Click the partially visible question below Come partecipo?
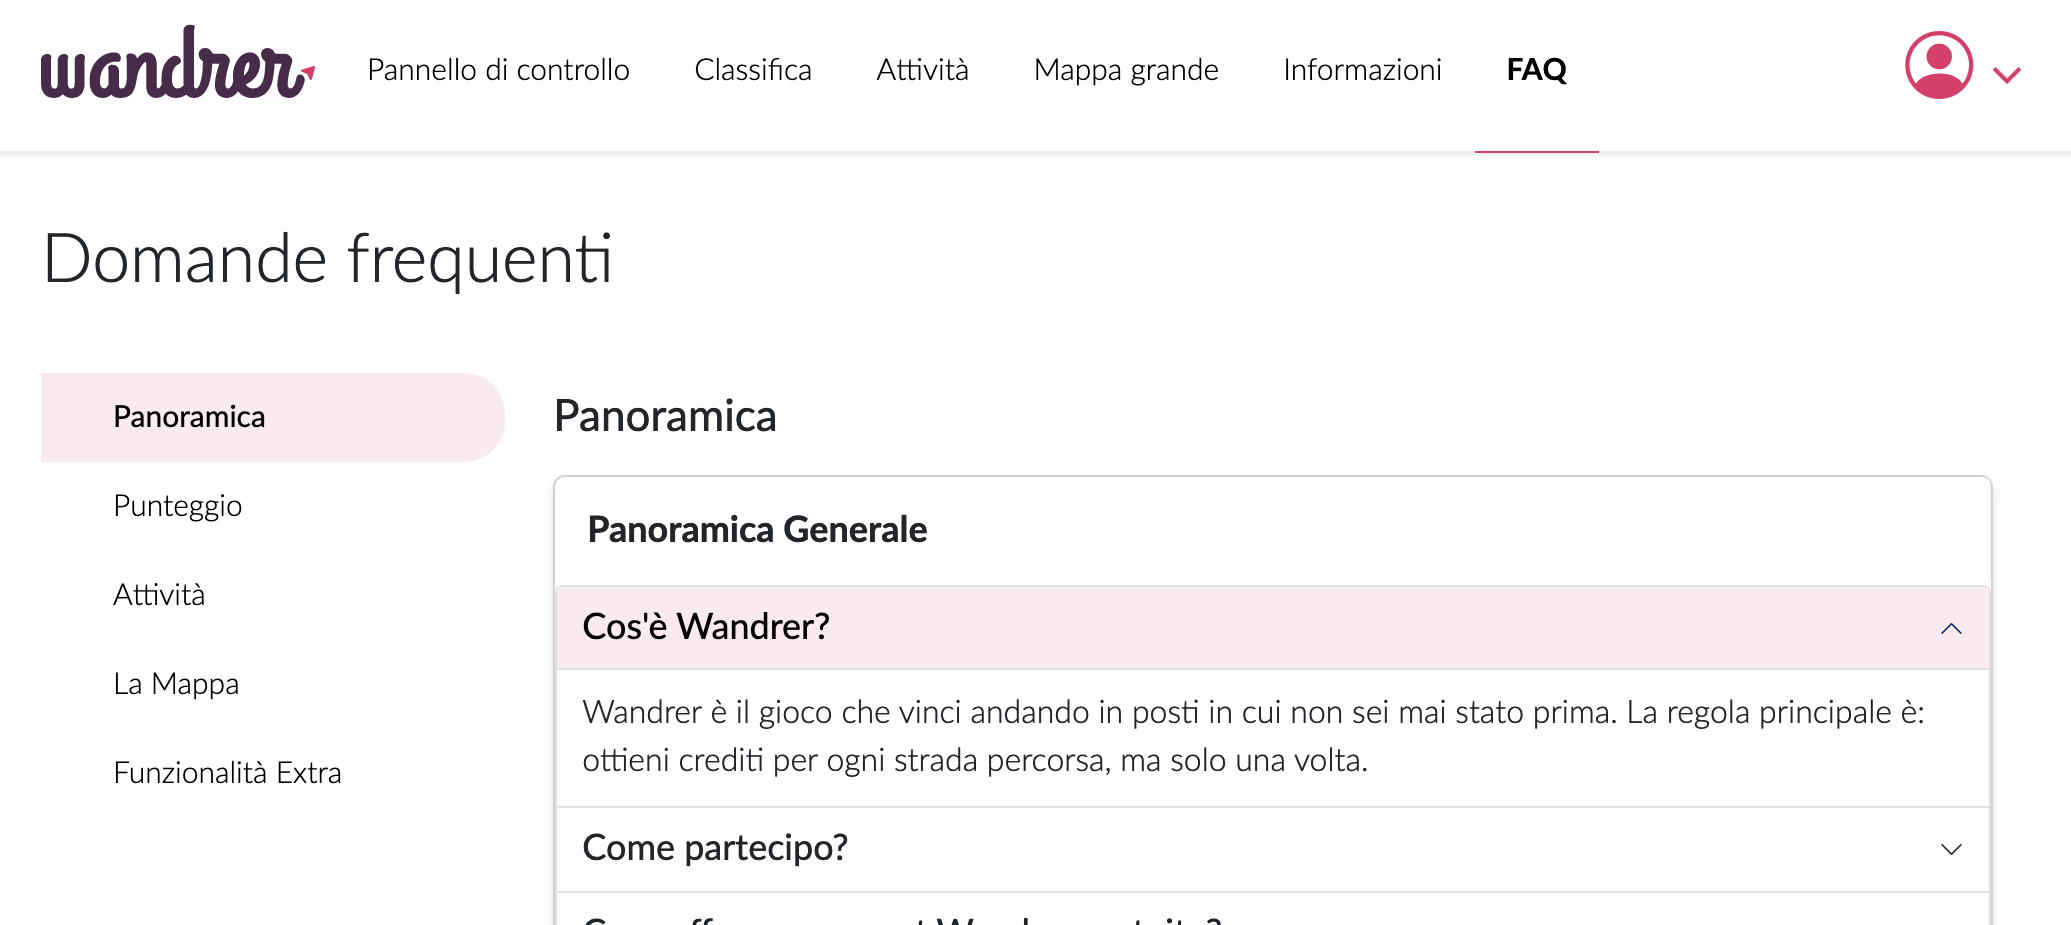 coord(1272,912)
